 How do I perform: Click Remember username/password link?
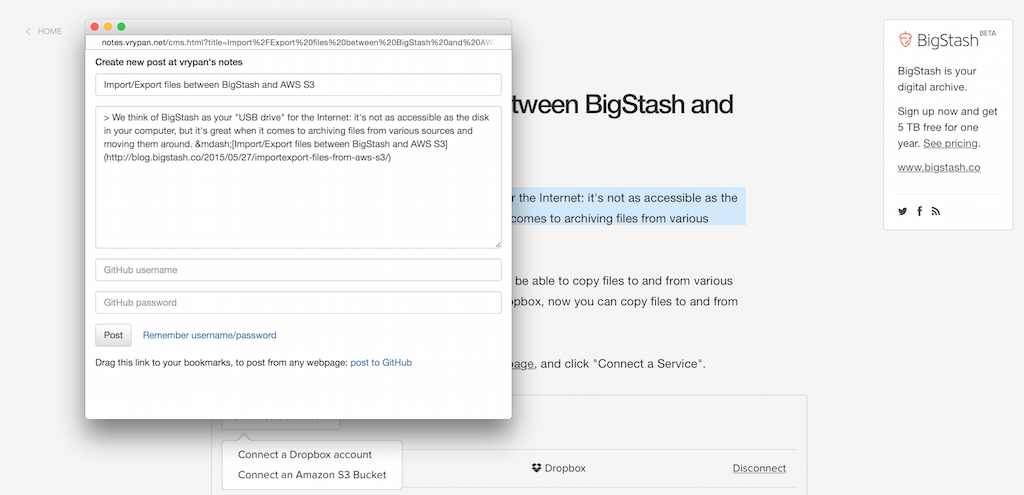[x=210, y=335]
